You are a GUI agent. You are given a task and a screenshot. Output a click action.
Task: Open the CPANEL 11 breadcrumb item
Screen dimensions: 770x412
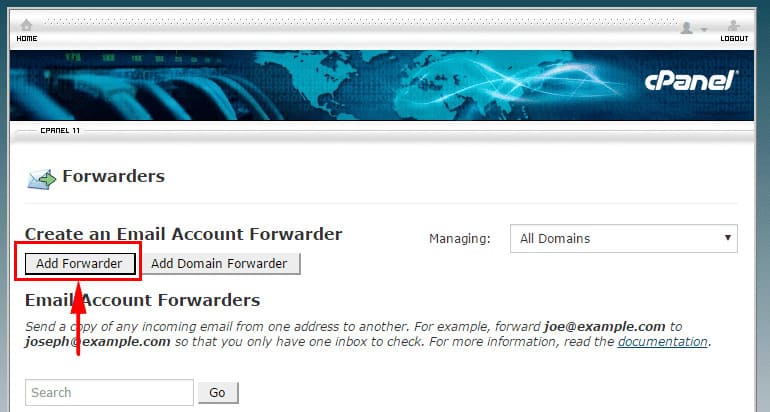(x=60, y=131)
